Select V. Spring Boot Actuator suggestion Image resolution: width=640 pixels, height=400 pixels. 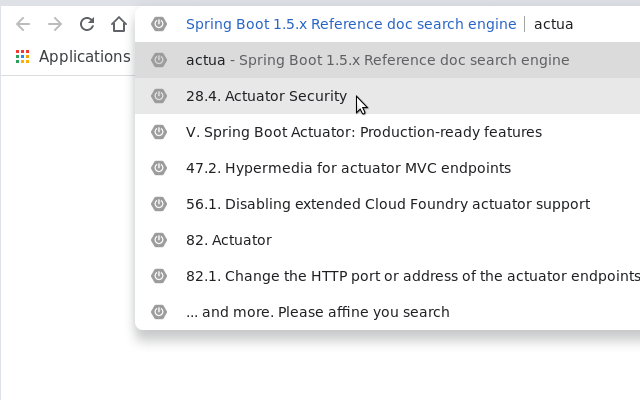[x=364, y=132]
